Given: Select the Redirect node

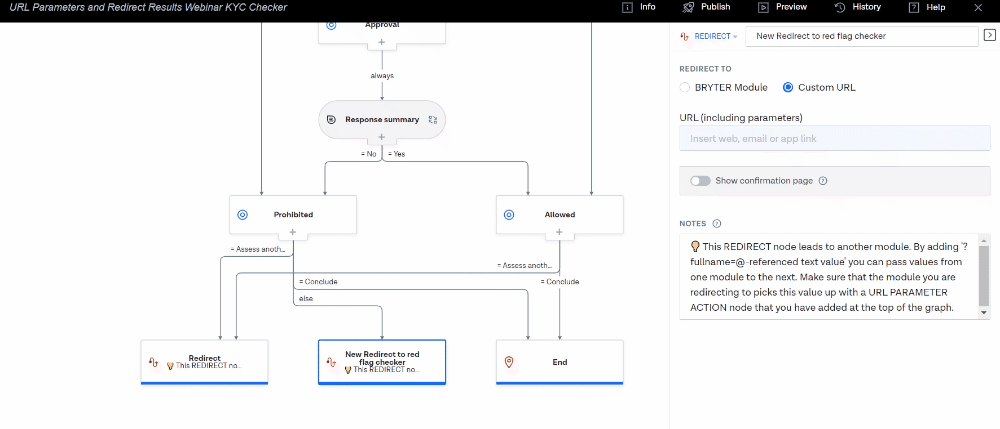Looking at the screenshot, I should [204, 362].
